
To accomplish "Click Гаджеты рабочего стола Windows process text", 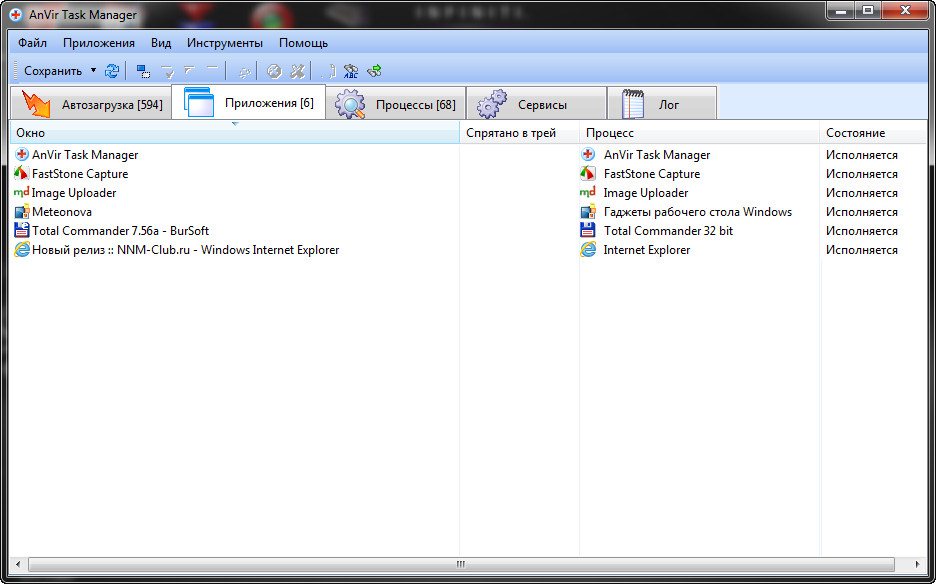I will (x=698, y=212).
